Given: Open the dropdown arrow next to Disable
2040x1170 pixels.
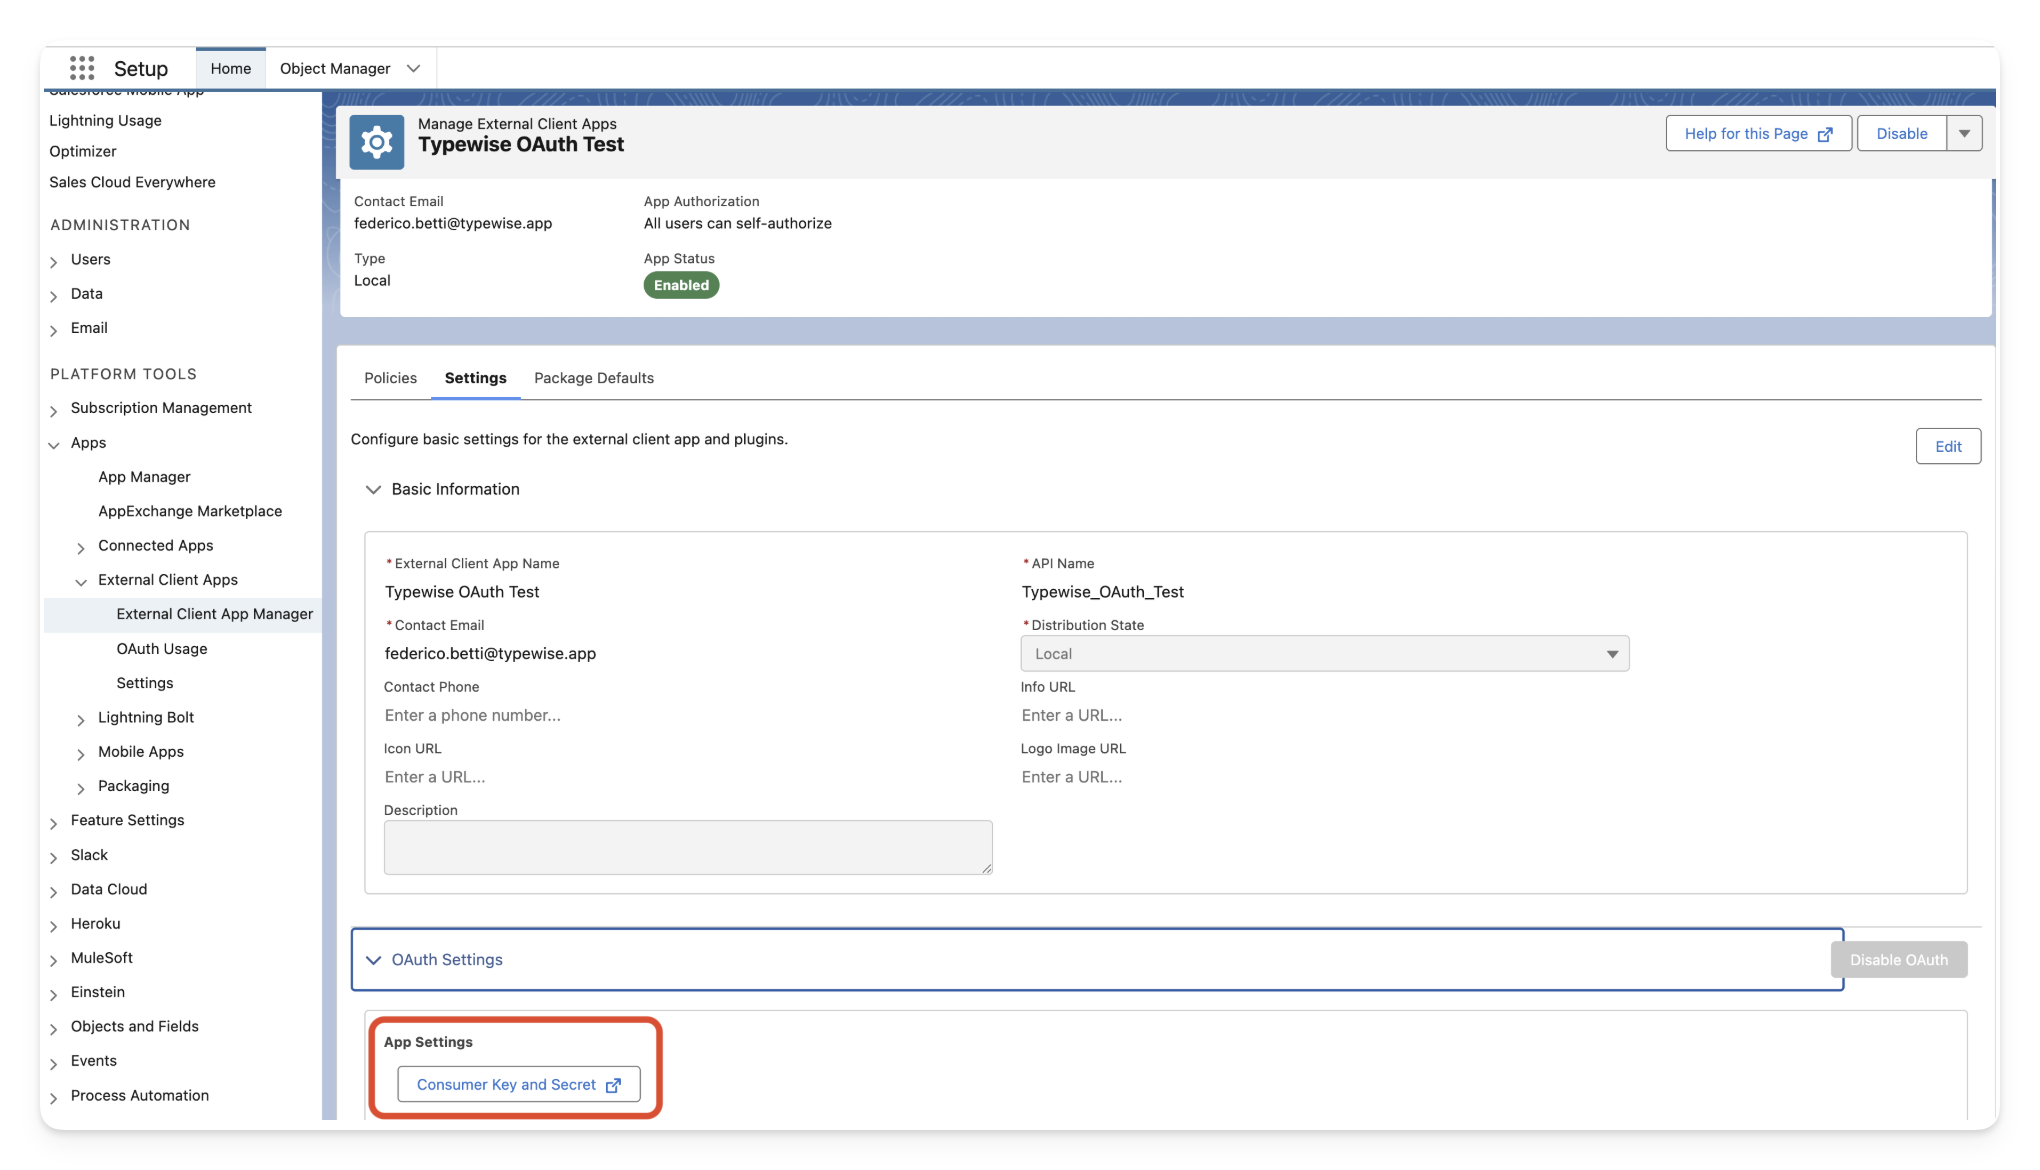Looking at the screenshot, I should point(1964,133).
